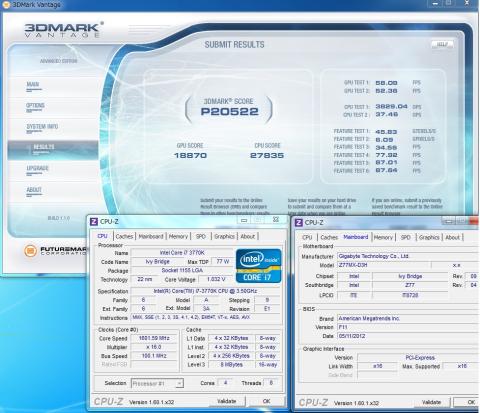The image size is (480, 413).
Task: Click the Code Name value Ivy Bridge
Action: pos(157,262)
